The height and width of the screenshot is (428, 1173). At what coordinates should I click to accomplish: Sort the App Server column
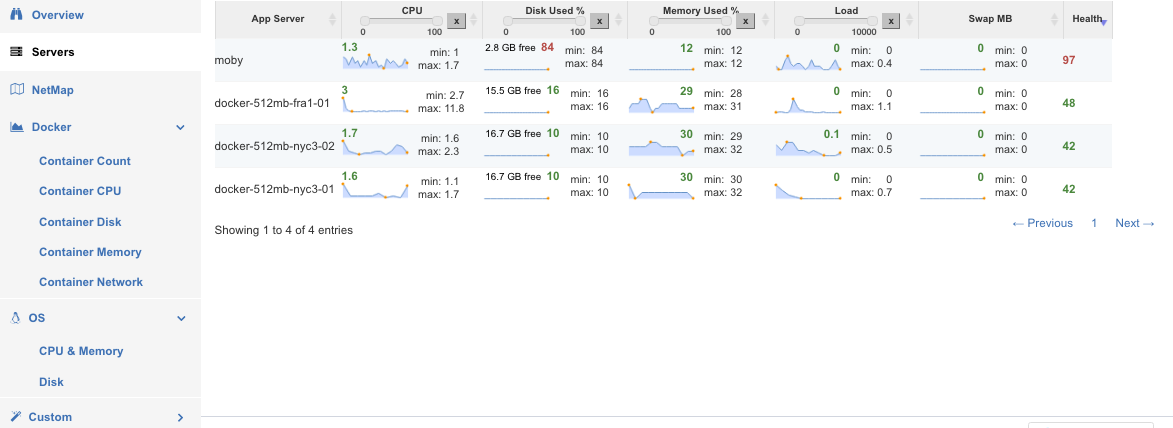tap(332, 19)
